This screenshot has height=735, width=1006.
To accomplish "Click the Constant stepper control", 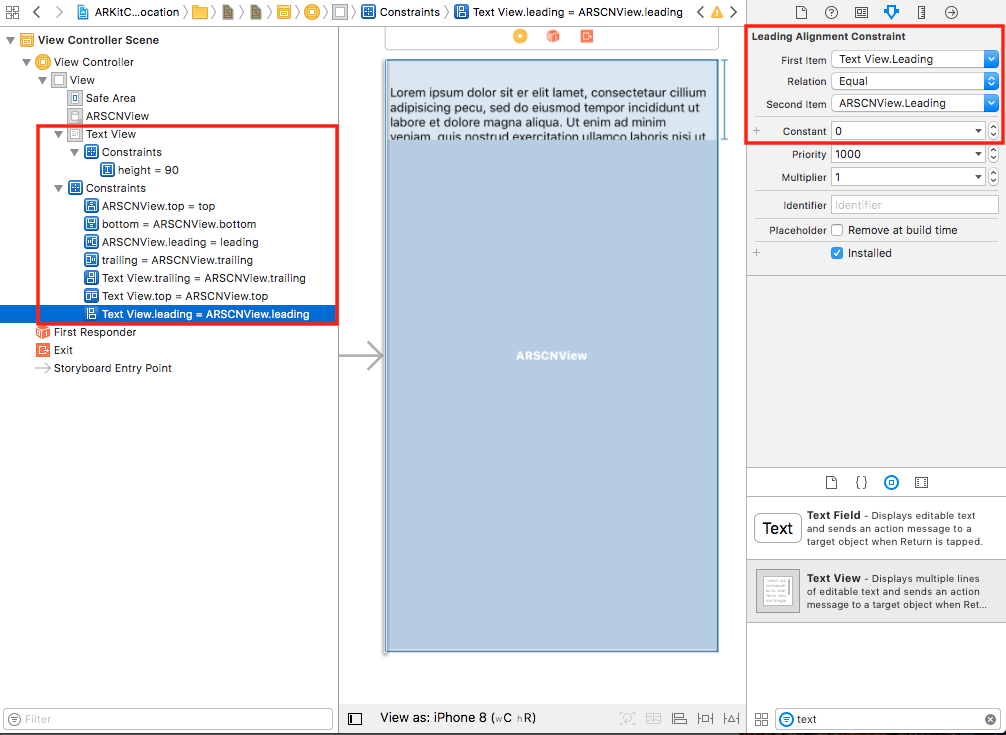I will tap(993, 131).
